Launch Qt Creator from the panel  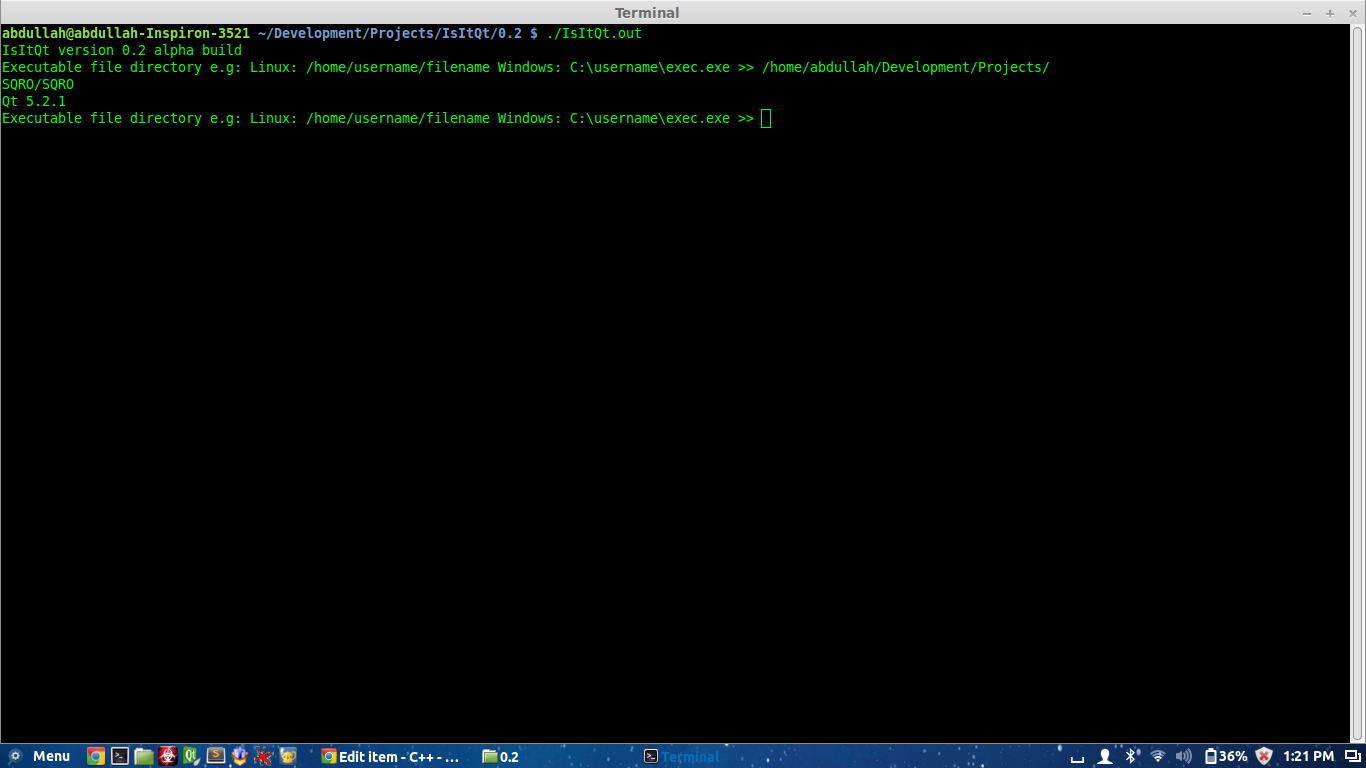coord(191,756)
